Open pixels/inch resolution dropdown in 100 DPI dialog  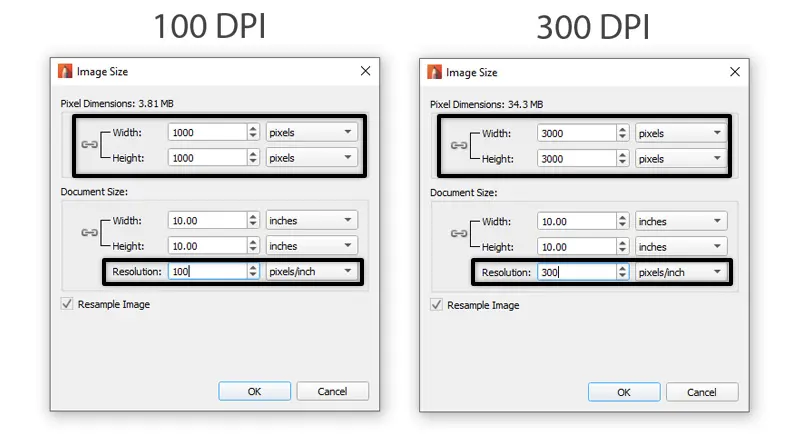tap(311, 271)
